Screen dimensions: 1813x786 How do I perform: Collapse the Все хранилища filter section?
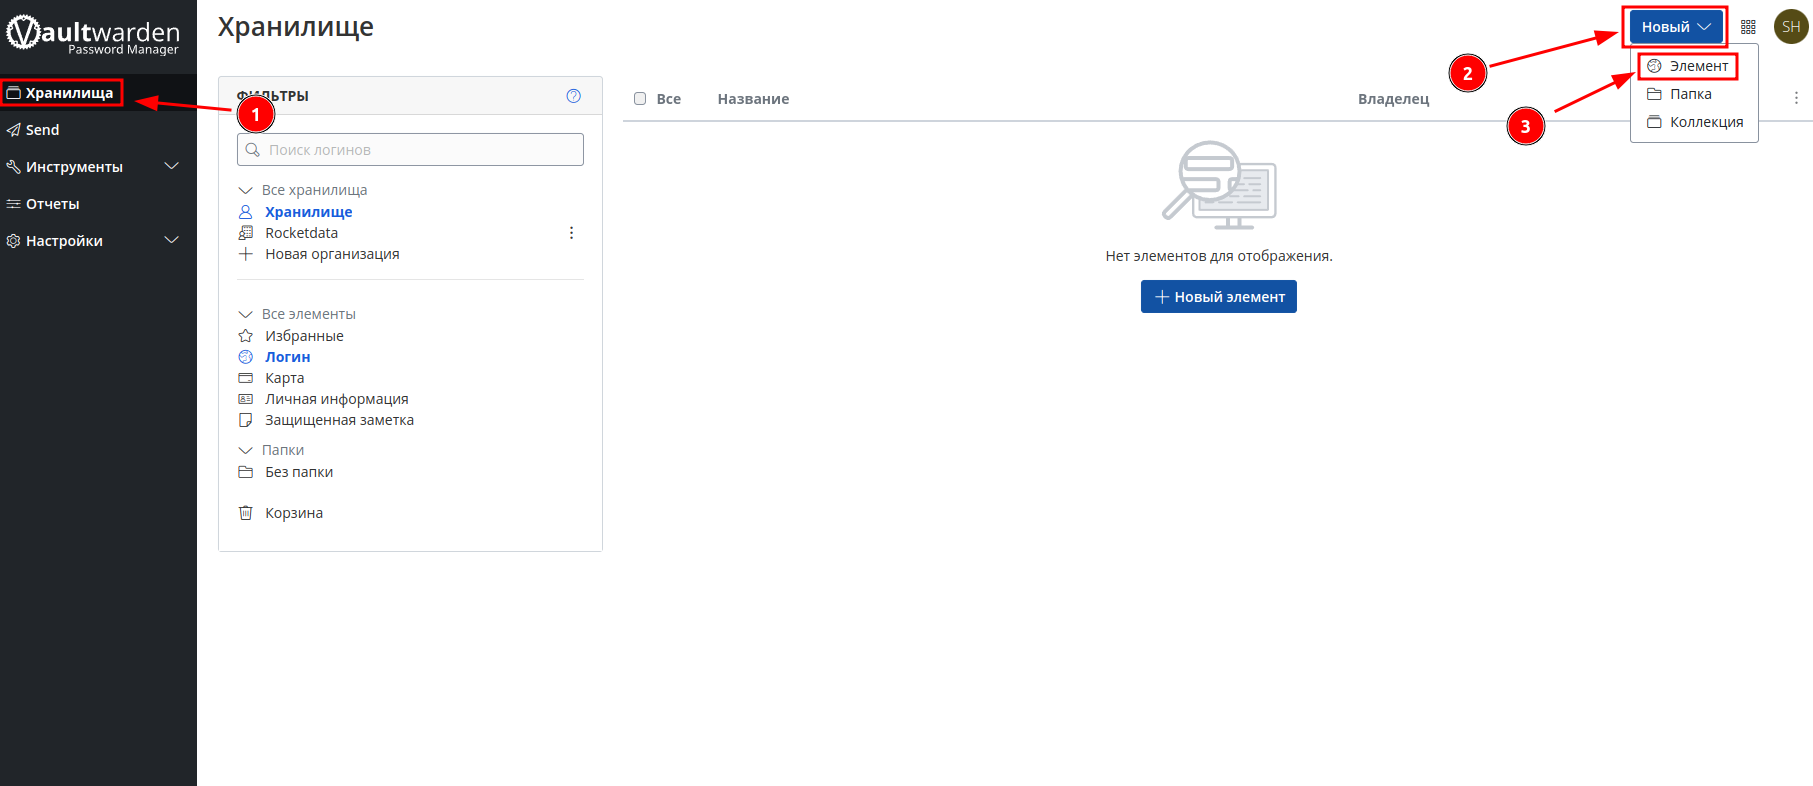[246, 190]
